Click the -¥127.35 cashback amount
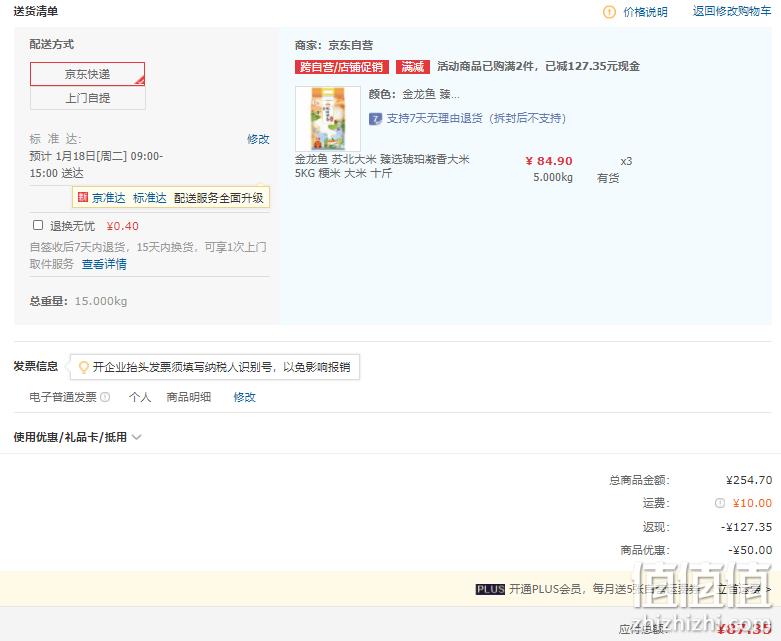 point(747,527)
